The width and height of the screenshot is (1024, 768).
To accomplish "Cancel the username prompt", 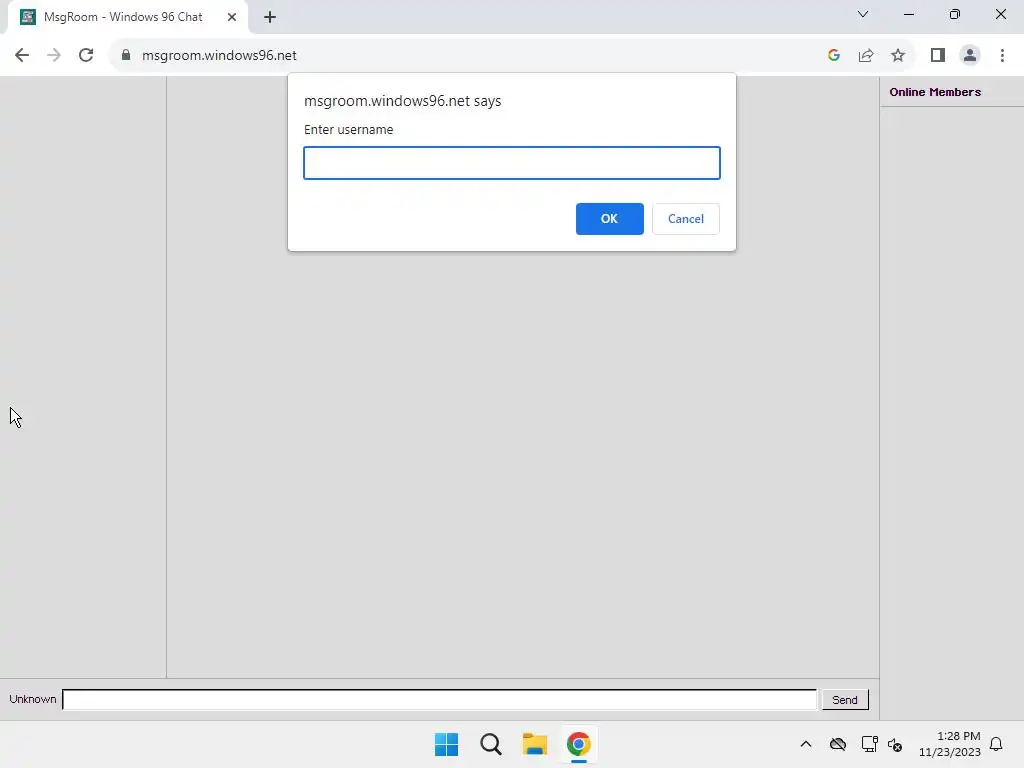I will pyautogui.click(x=686, y=219).
